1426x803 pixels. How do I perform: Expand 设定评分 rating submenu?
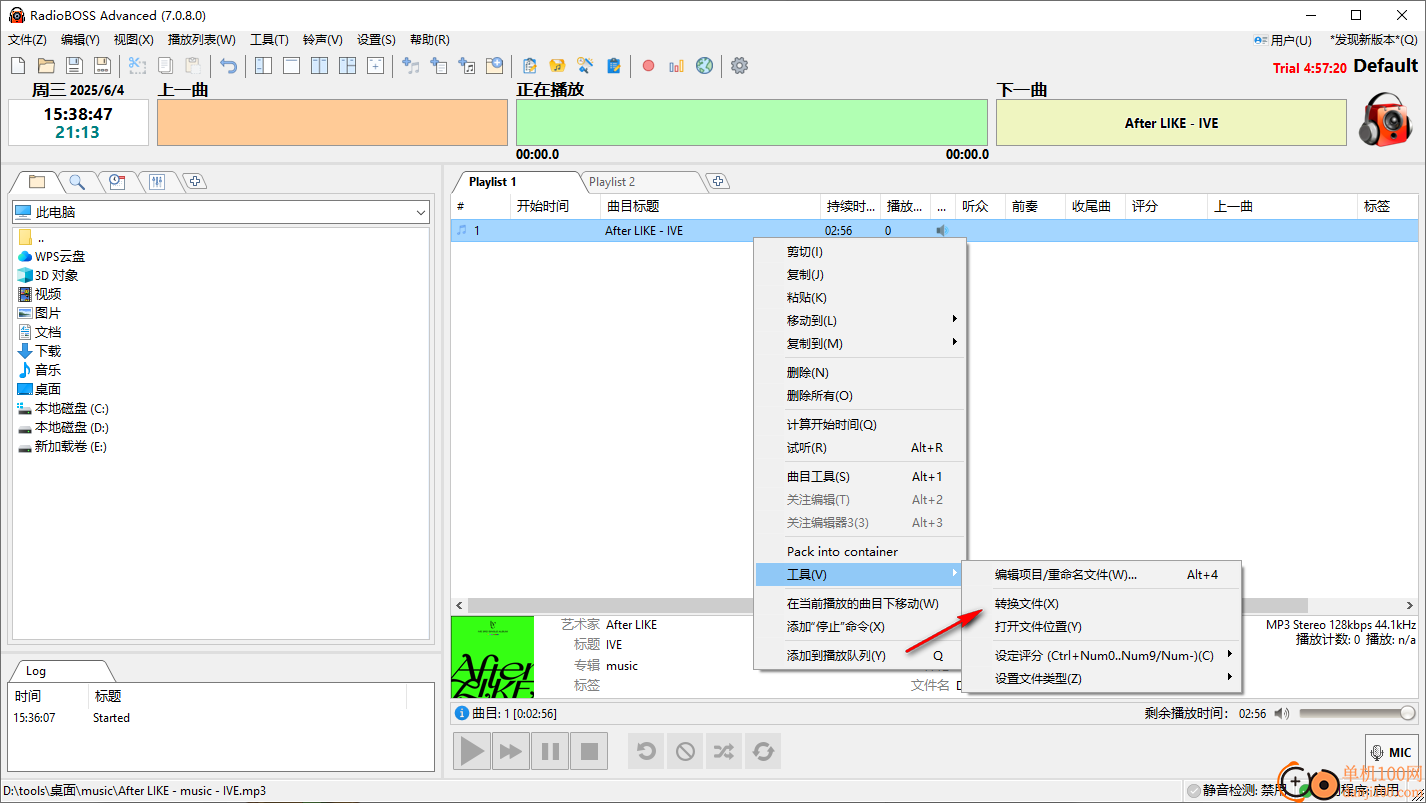[1102, 655]
